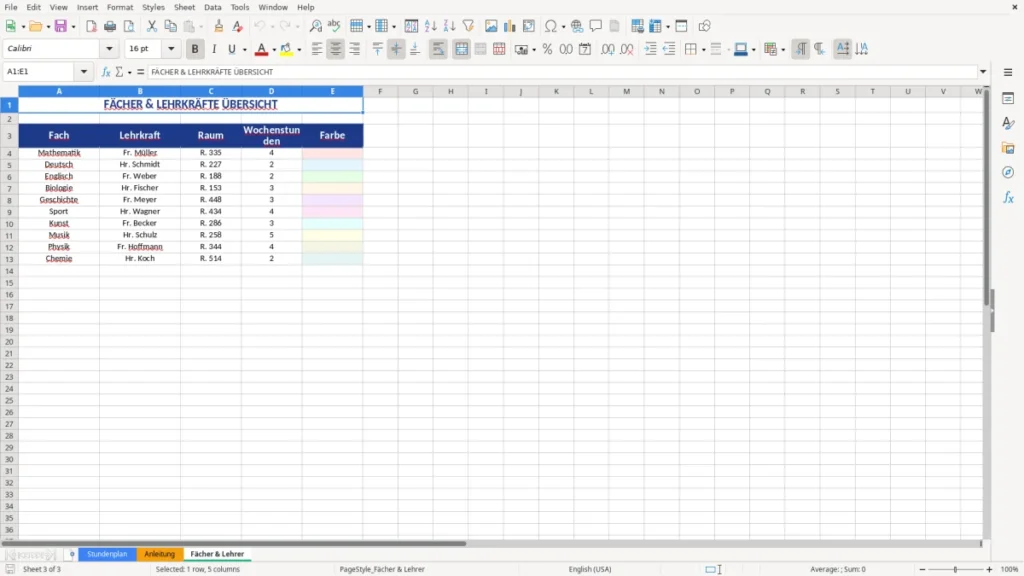Toggle underline formatting

click(231, 49)
